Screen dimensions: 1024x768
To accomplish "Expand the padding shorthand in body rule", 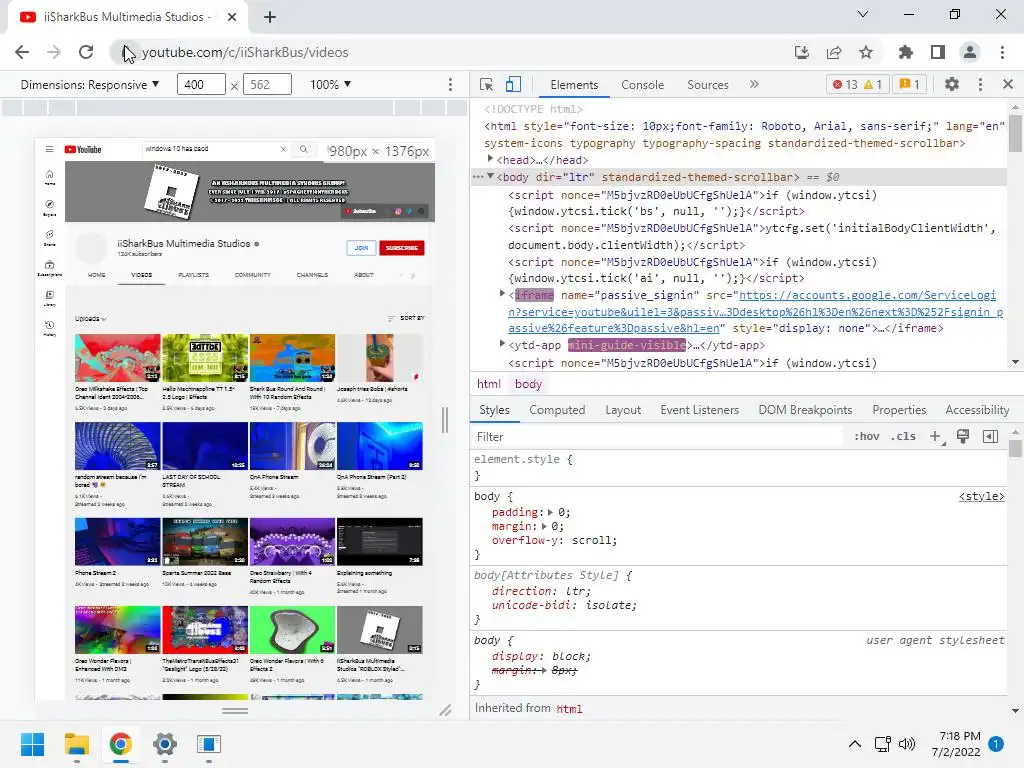I will coord(550,513).
